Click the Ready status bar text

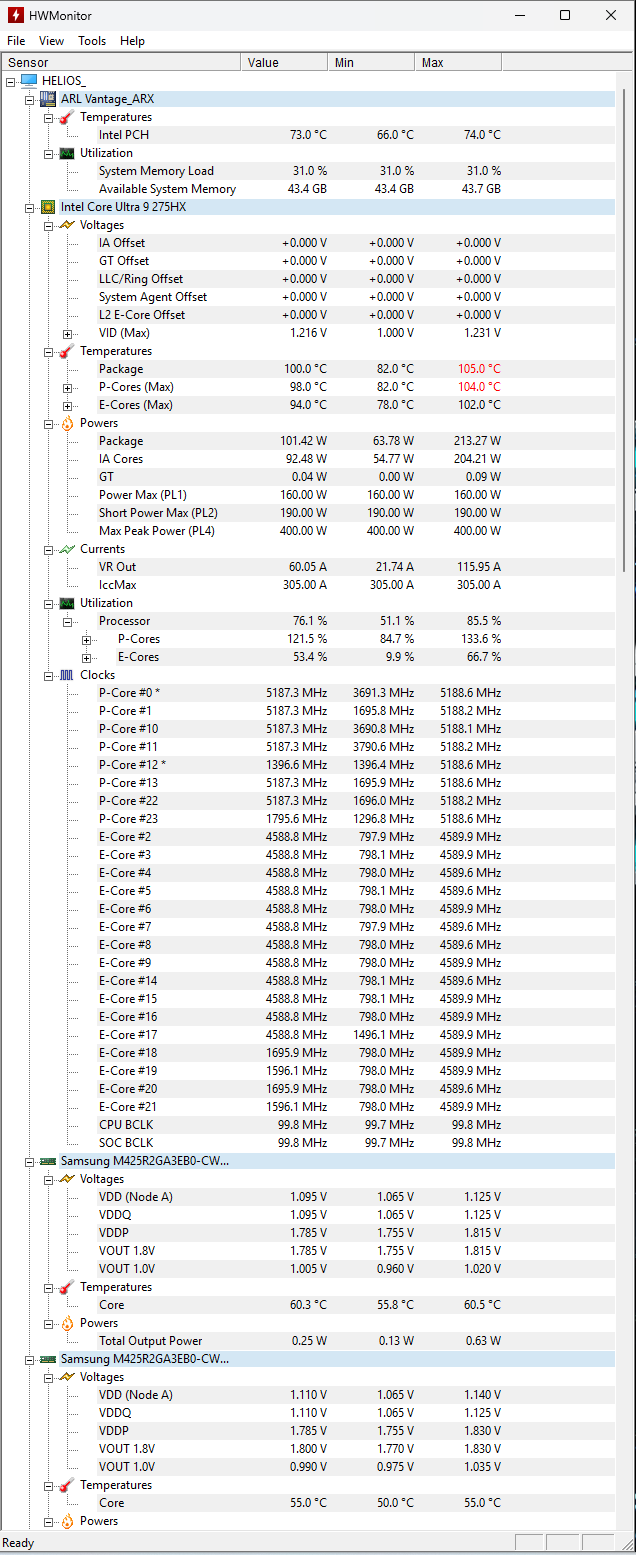point(20,1543)
